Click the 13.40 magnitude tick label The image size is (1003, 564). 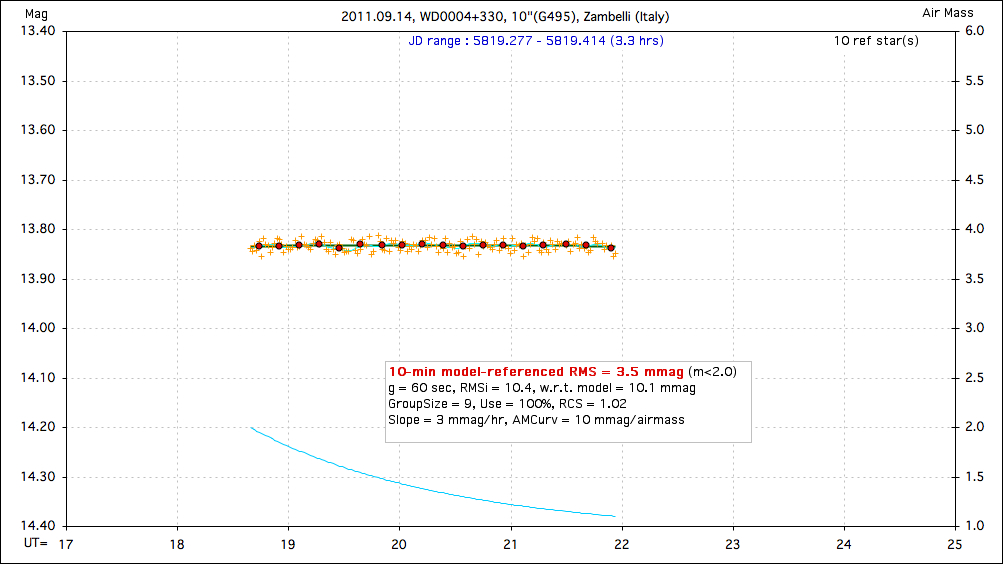click(x=38, y=31)
